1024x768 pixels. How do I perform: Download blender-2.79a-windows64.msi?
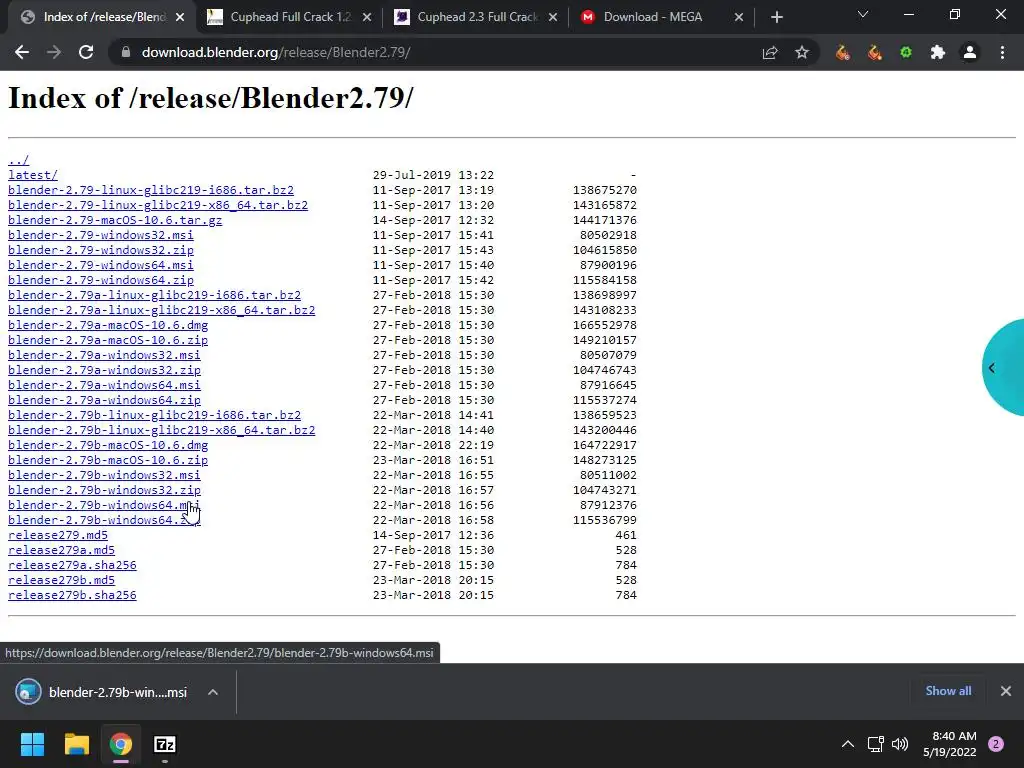[x=104, y=385]
